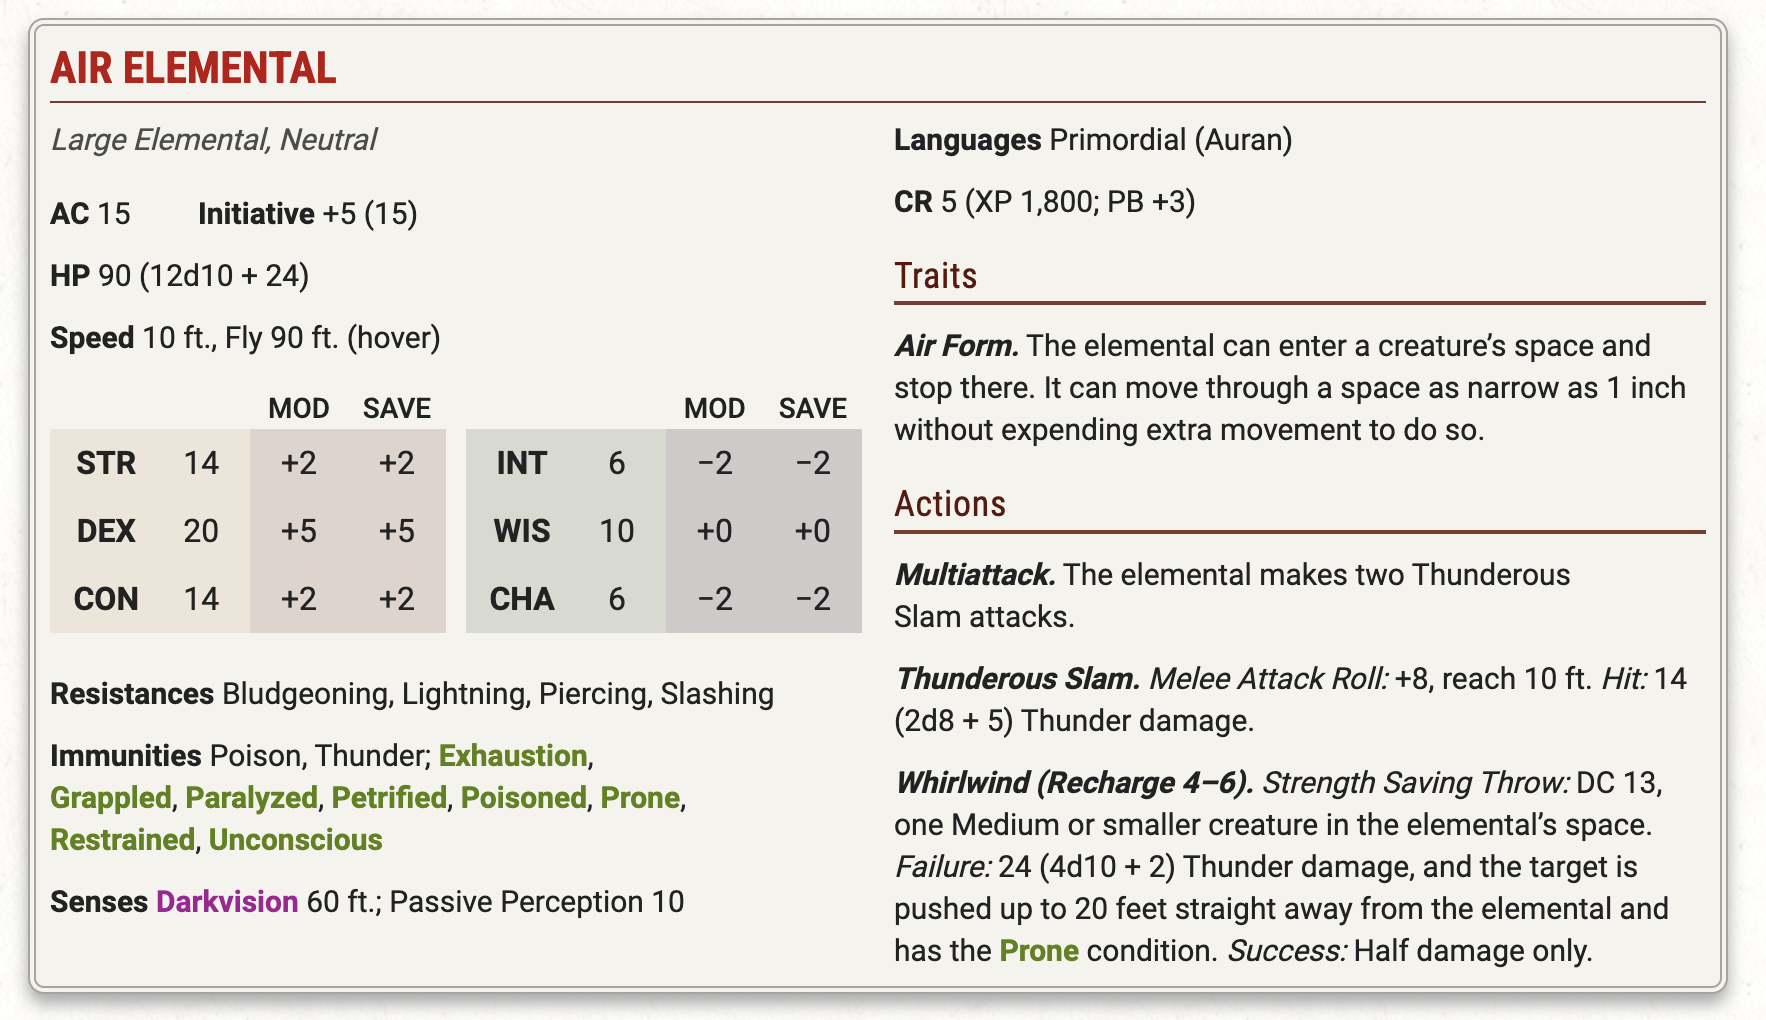Click the INT ability score row
This screenshot has height=1020, width=1766.
[x=664, y=463]
